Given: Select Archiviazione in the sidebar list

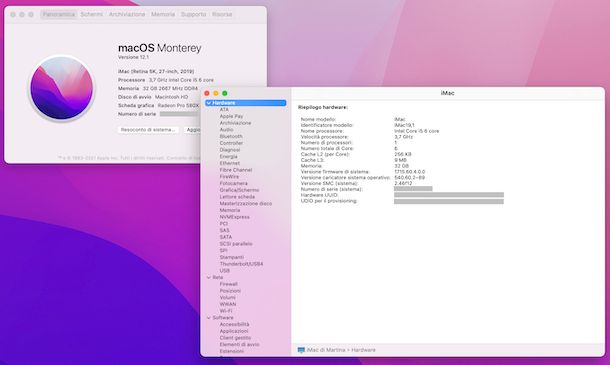Looking at the screenshot, I should click(235, 123).
